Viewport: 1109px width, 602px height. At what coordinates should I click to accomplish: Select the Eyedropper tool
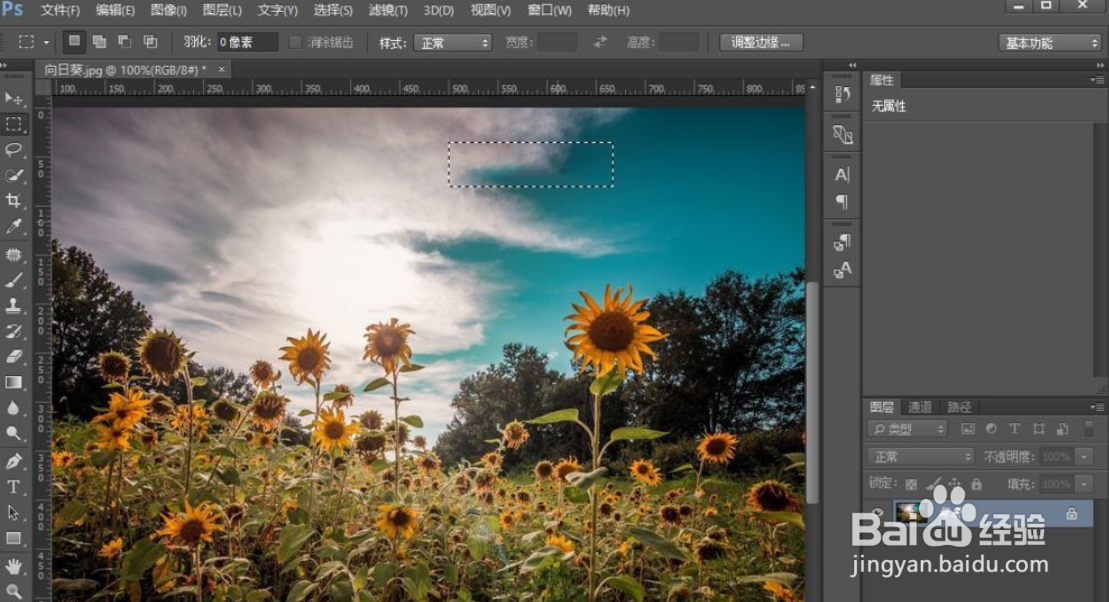[13, 226]
